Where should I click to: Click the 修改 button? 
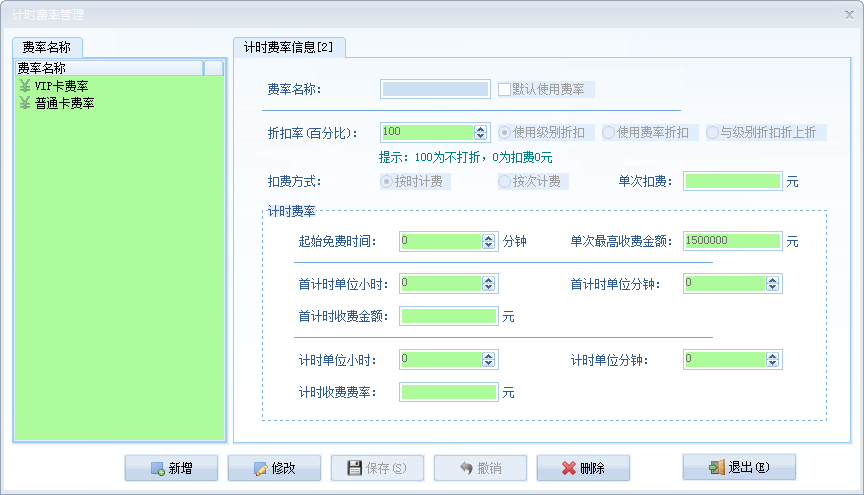coord(274,468)
